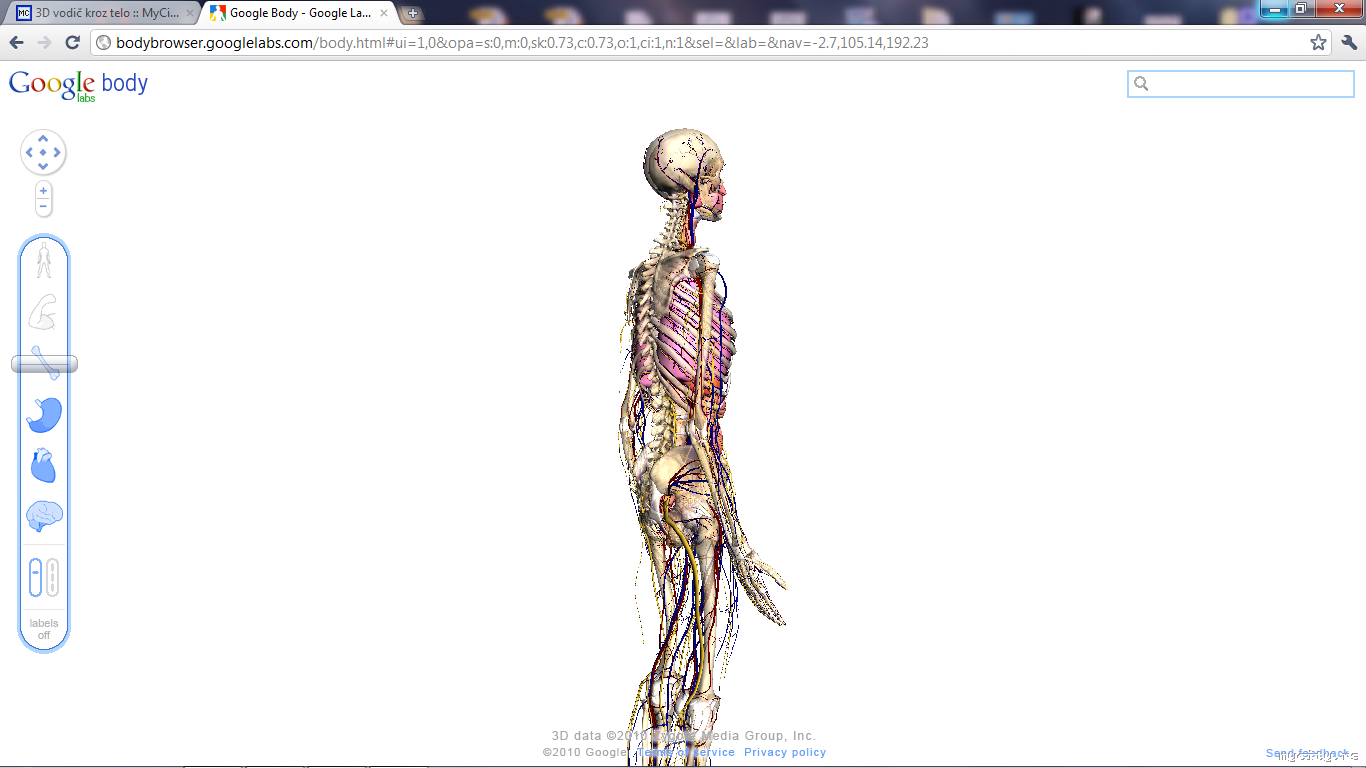Select the nervous system brain icon
The height and width of the screenshot is (768, 1366).
pyautogui.click(x=44, y=516)
